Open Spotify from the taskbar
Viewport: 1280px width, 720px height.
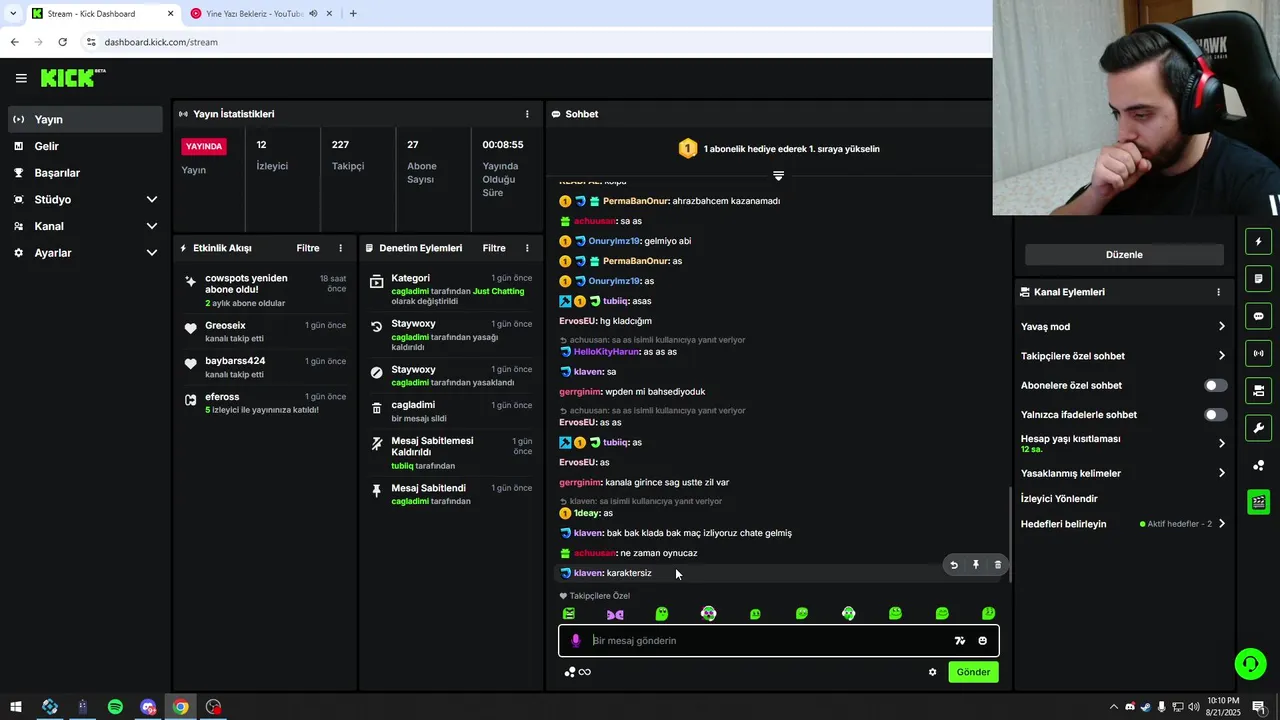point(115,707)
